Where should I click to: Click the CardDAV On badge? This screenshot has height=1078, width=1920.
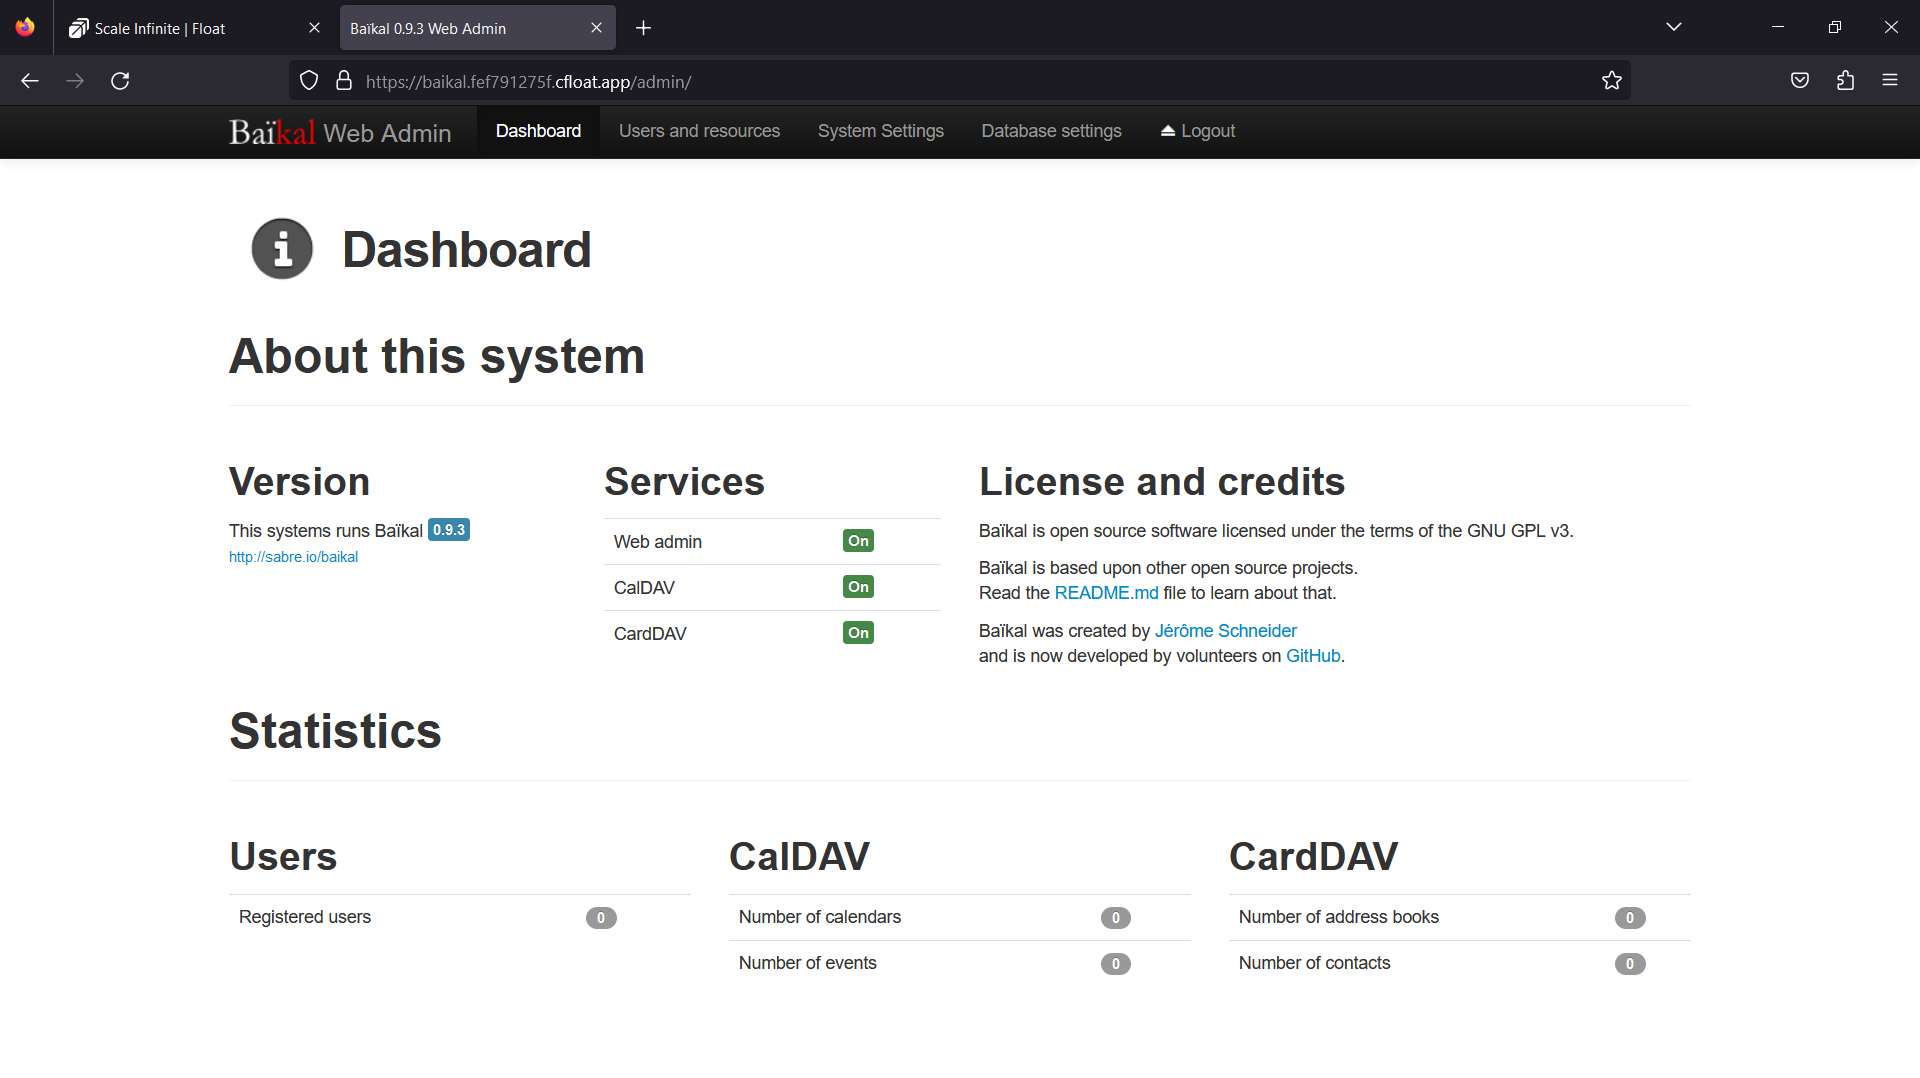[x=858, y=633]
